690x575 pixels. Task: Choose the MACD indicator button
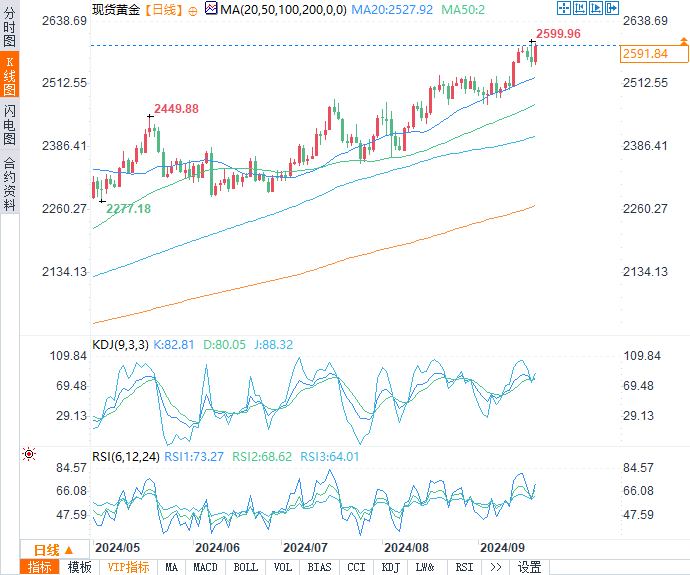click(206, 567)
